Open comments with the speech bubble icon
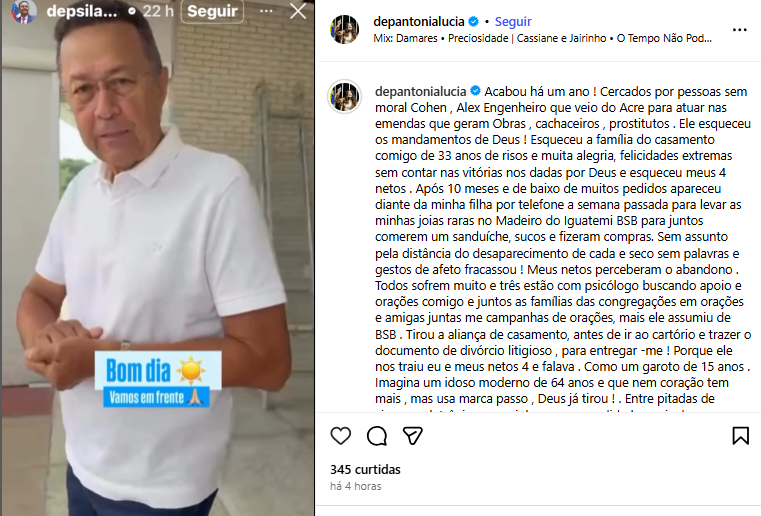 pyautogui.click(x=377, y=436)
